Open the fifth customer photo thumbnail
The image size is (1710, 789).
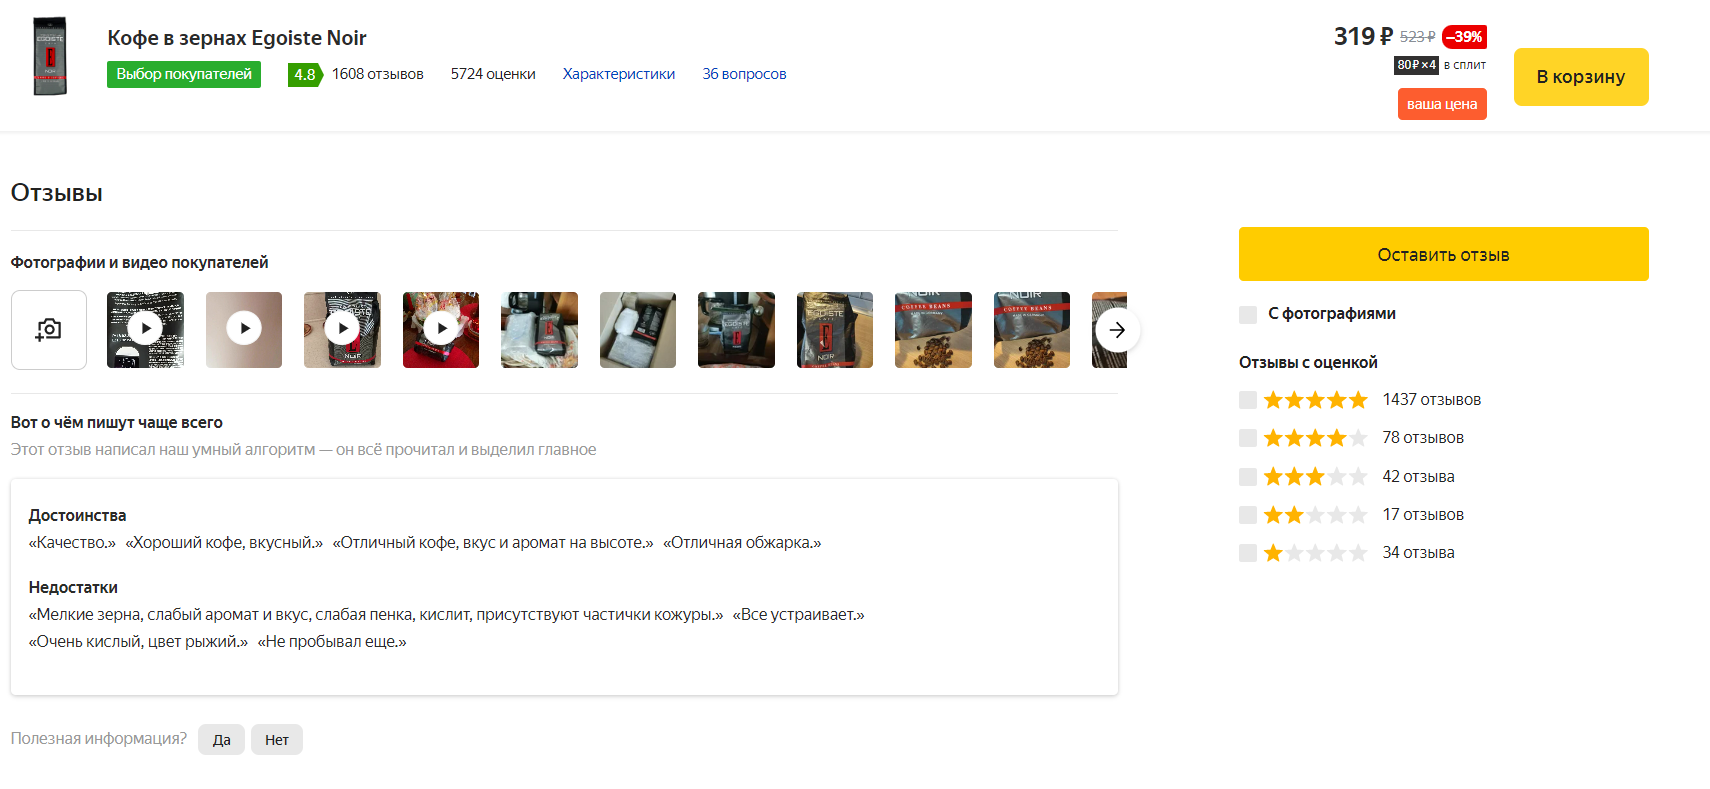pyautogui.click(x=539, y=330)
